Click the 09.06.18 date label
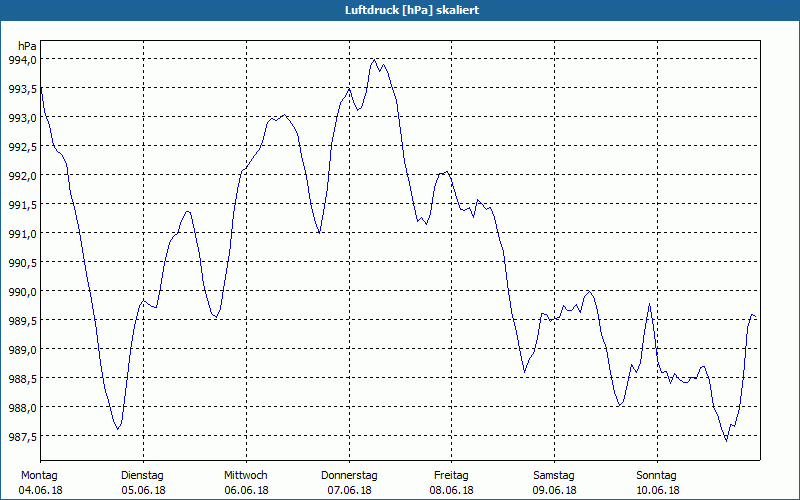This screenshot has width=800, height=500. (555, 490)
